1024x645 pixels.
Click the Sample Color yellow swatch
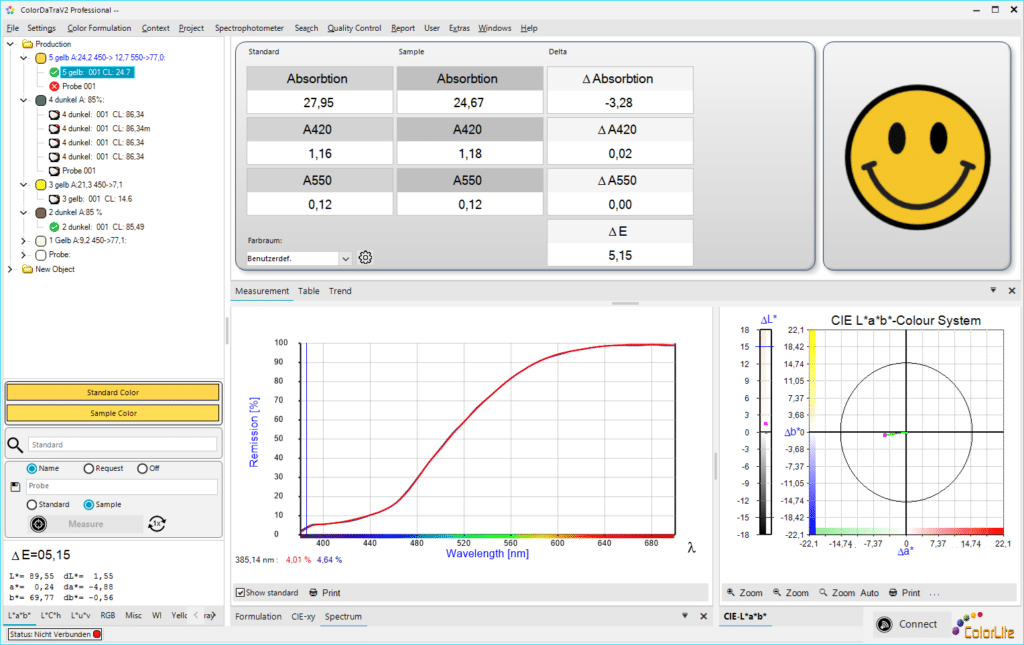[113, 413]
